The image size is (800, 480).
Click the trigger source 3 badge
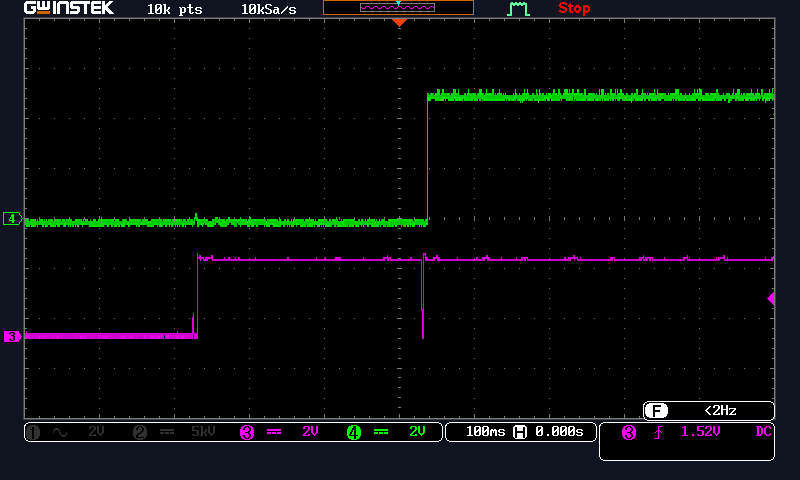629,433
